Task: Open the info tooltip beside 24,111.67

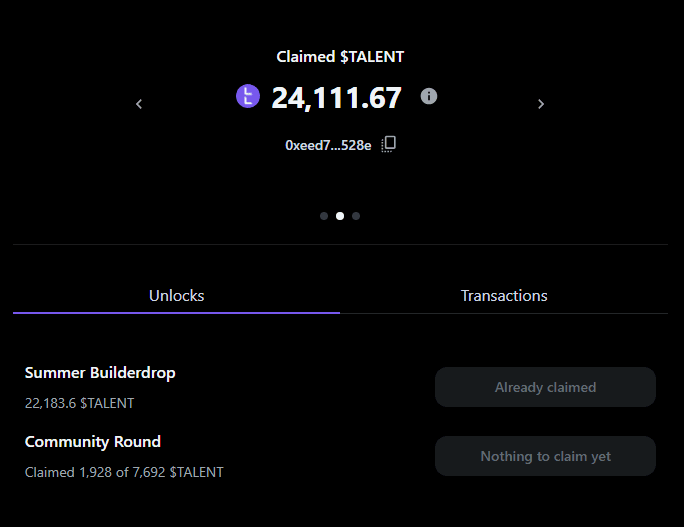Action: 429,96
